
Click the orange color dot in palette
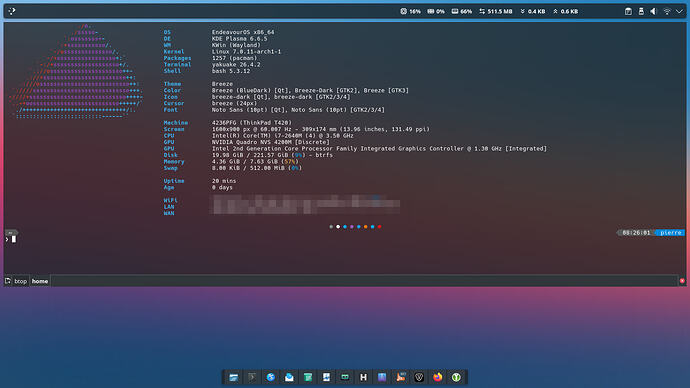(x=366, y=227)
